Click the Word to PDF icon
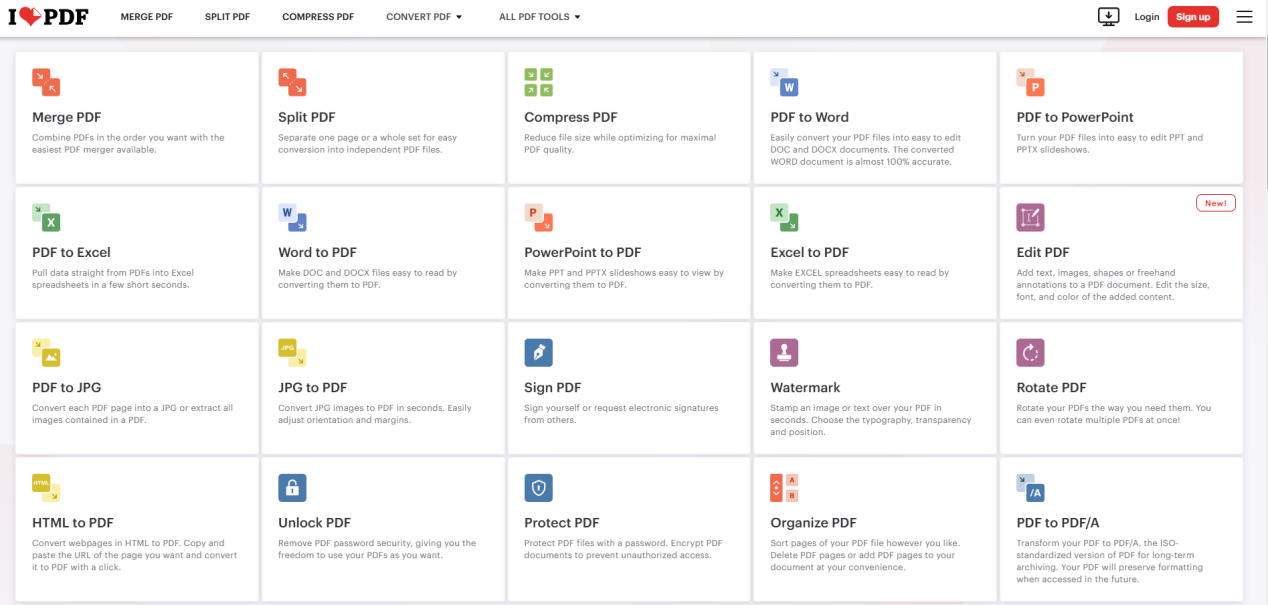The height and width of the screenshot is (605, 1268). (292, 217)
